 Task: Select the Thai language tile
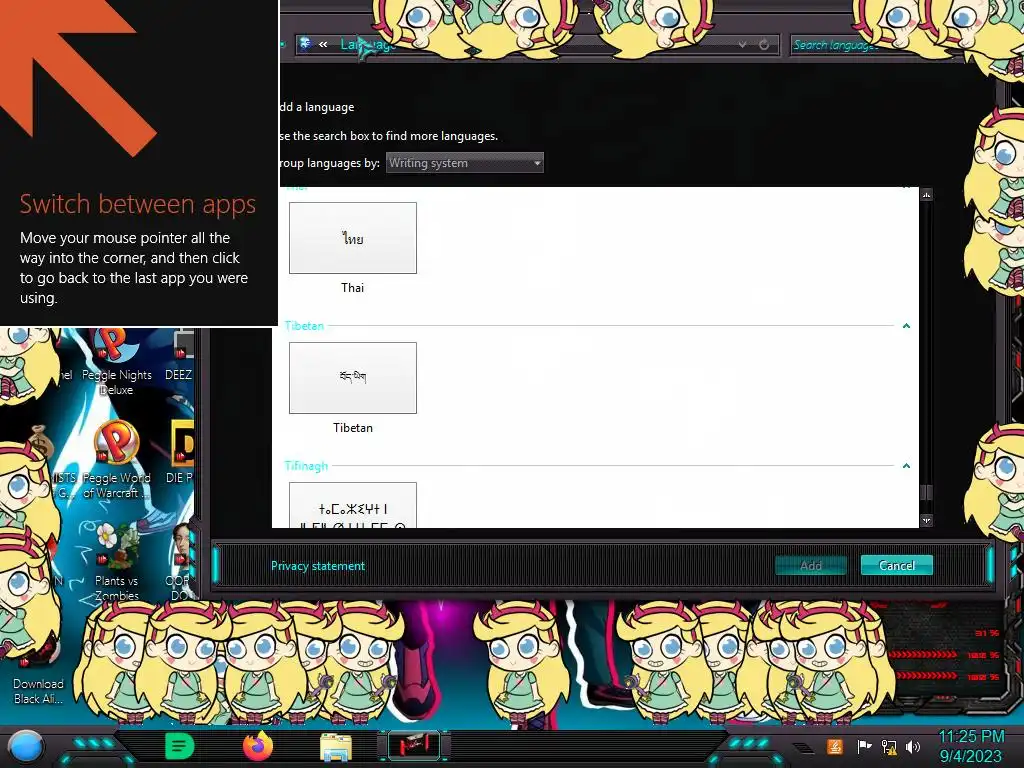click(x=353, y=238)
